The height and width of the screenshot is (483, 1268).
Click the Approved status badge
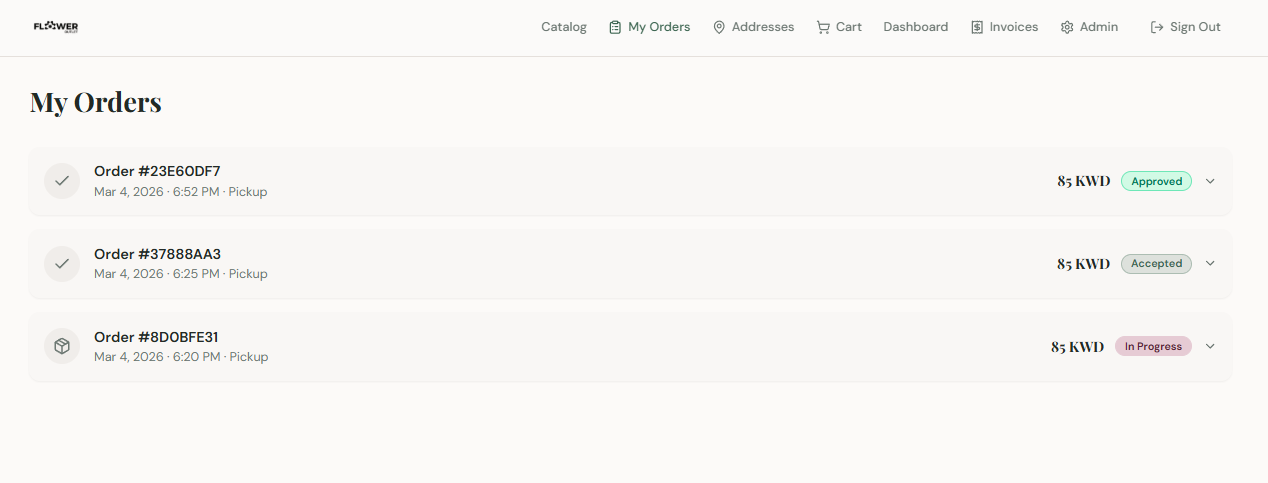pos(1156,181)
